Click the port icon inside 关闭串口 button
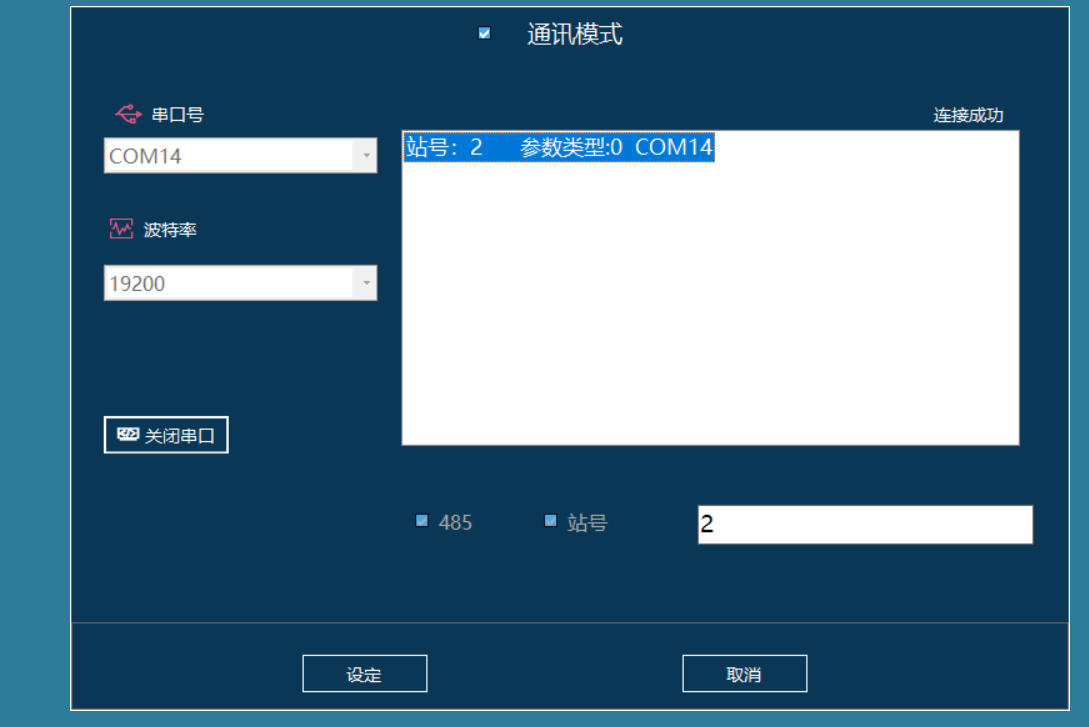This screenshot has height=727, width=1089. 128,435
